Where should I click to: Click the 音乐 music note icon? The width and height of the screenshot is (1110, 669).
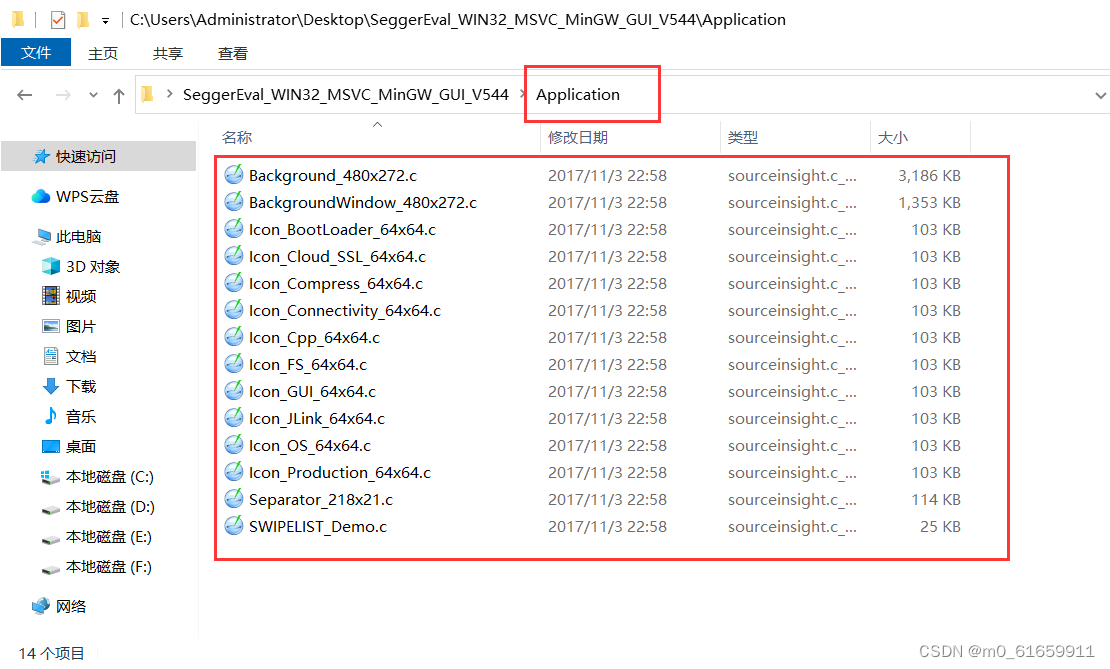pos(51,416)
